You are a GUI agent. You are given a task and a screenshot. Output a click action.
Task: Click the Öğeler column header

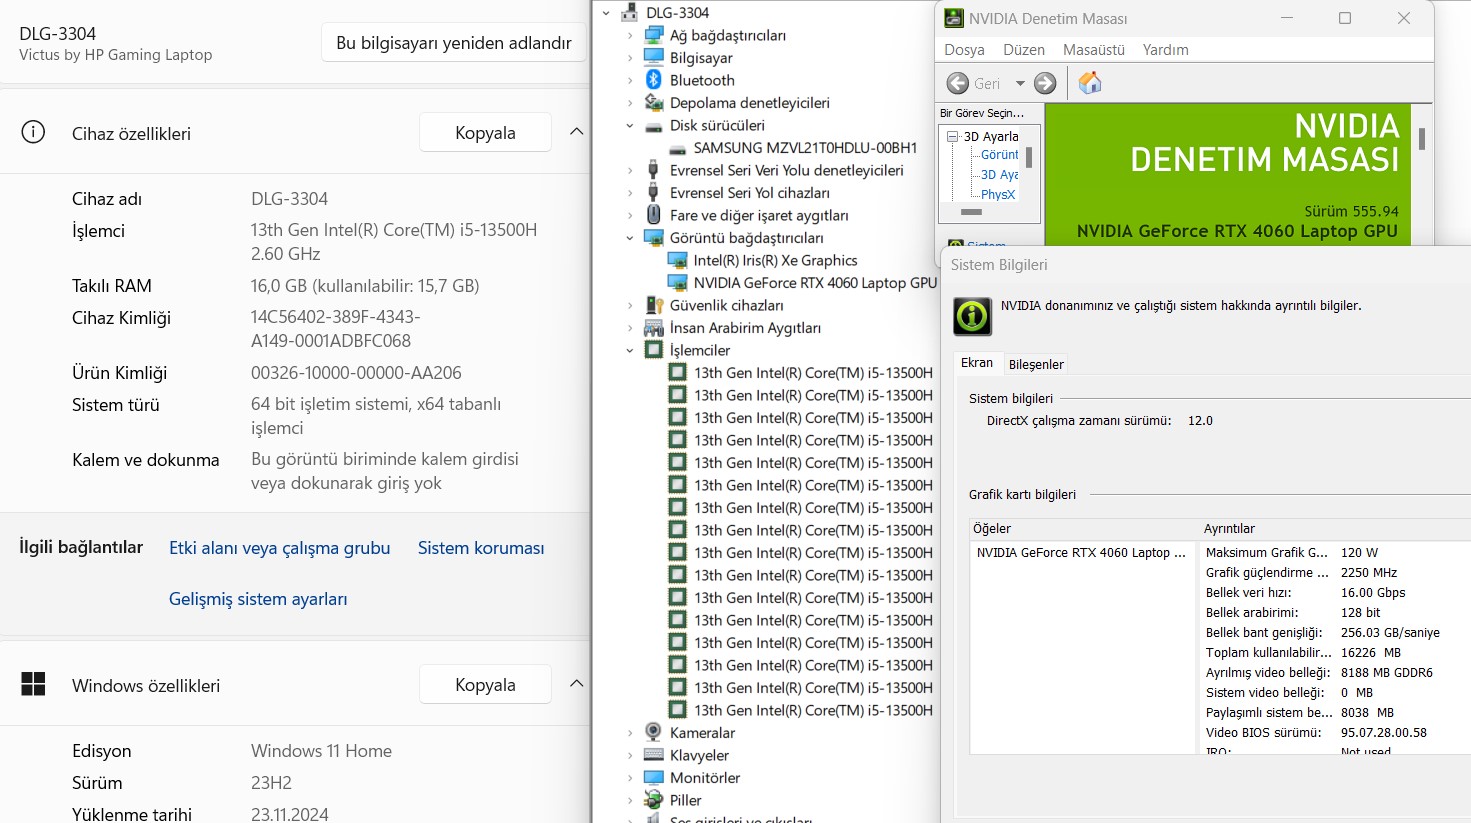pyautogui.click(x=1084, y=528)
